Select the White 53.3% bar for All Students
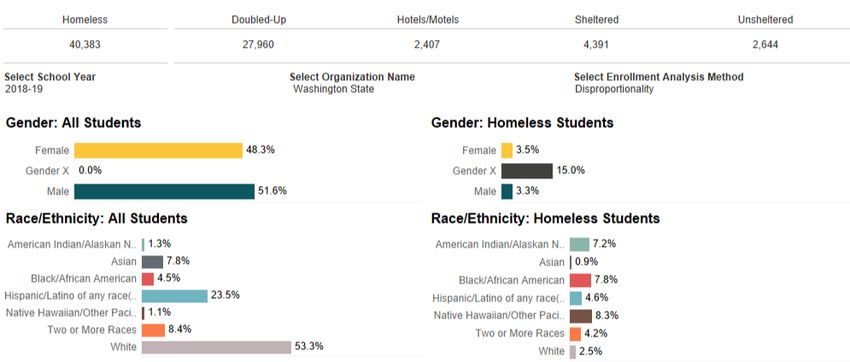Viewport: 850px width, 362px height. (217, 347)
